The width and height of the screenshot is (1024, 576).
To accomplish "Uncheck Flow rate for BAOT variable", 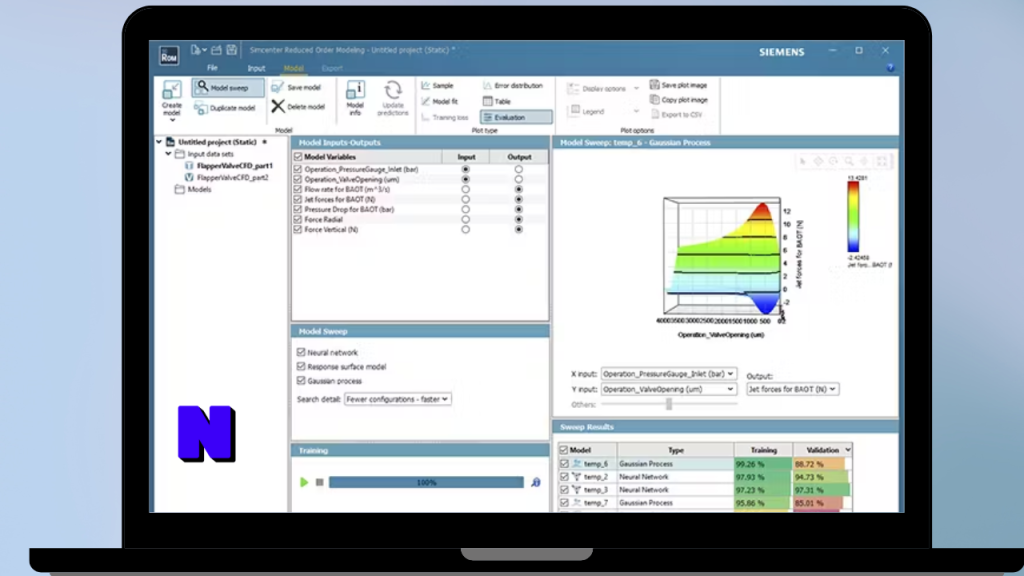I will pos(298,189).
